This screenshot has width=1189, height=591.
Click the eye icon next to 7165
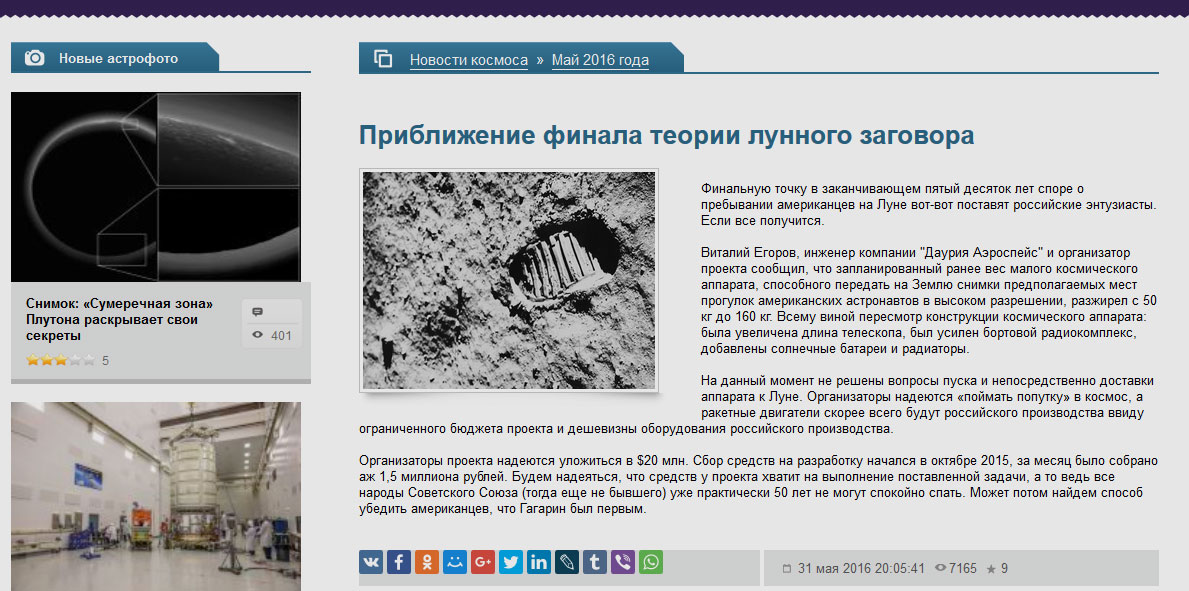(x=941, y=568)
